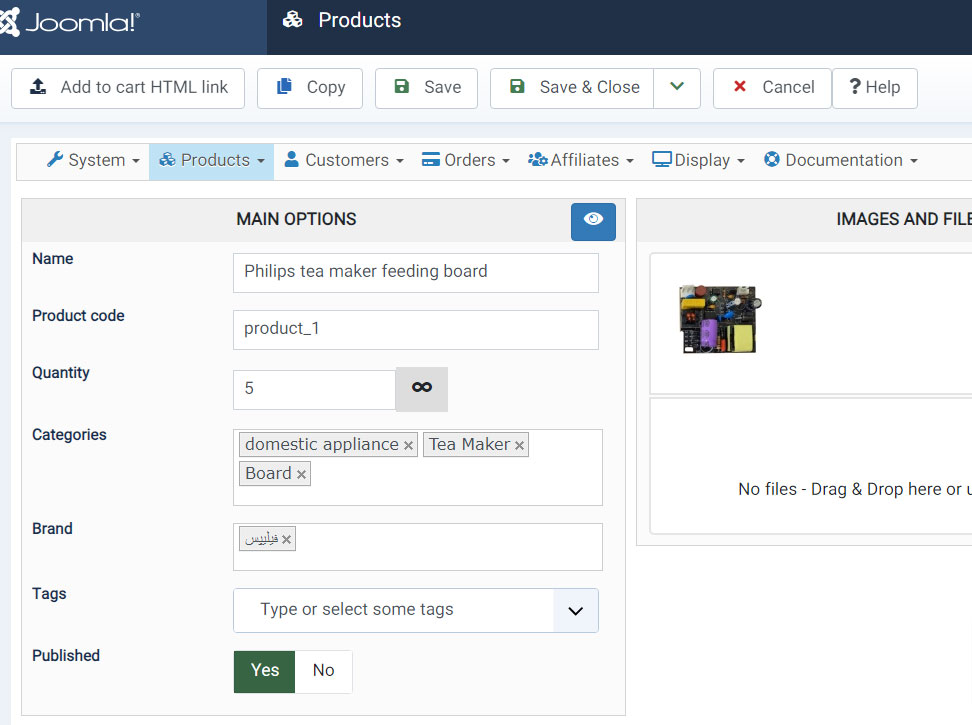Image resolution: width=972 pixels, height=725 pixels.
Task: Click the Copy button
Action: coord(309,88)
